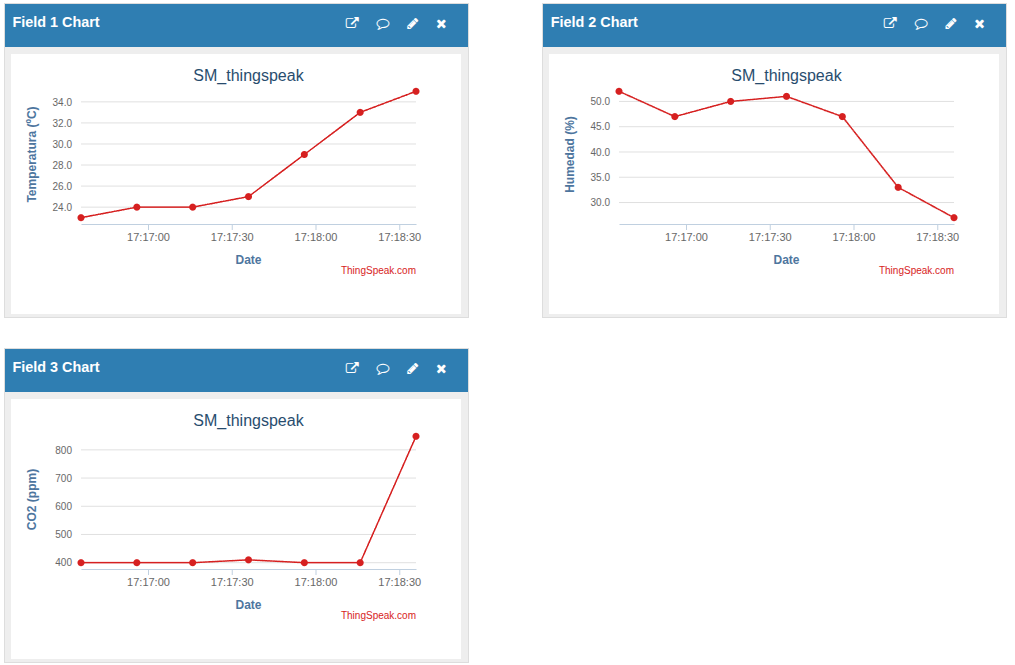Open comment icon on Field 1 Chart
Image resolution: width=1015 pixels, height=665 pixels.
(x=382, y=24)
